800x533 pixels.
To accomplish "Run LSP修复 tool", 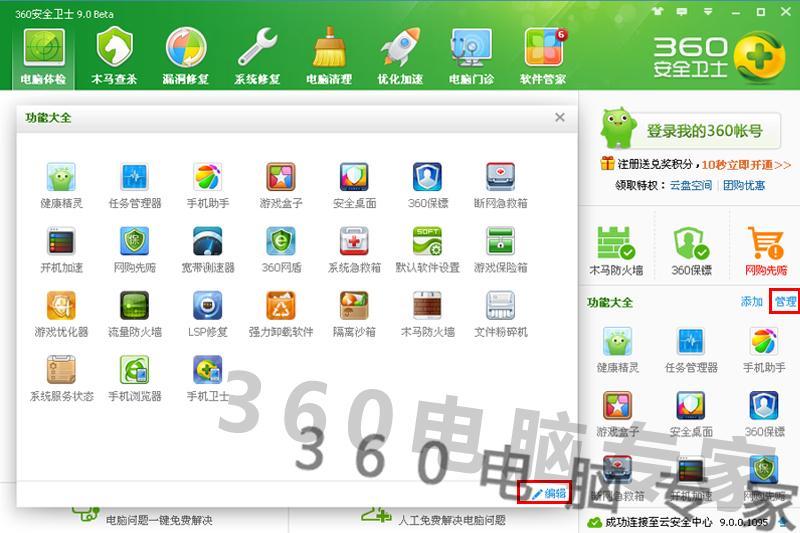I will tap(208, 314).
